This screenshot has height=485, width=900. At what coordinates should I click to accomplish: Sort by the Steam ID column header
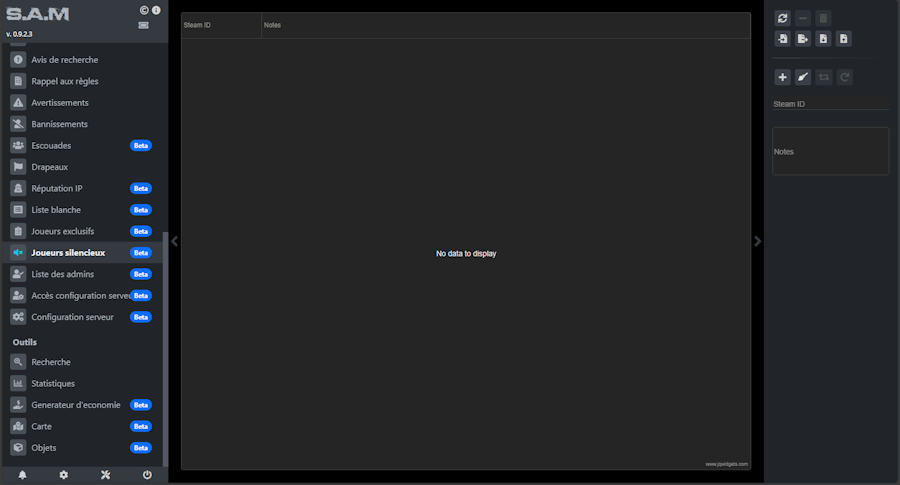[x=220, y=25]
